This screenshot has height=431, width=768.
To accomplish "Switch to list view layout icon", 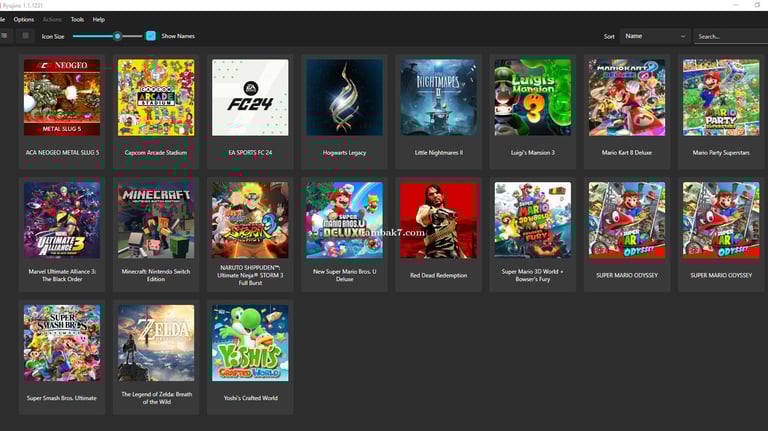I will click(x=4, y=36).
